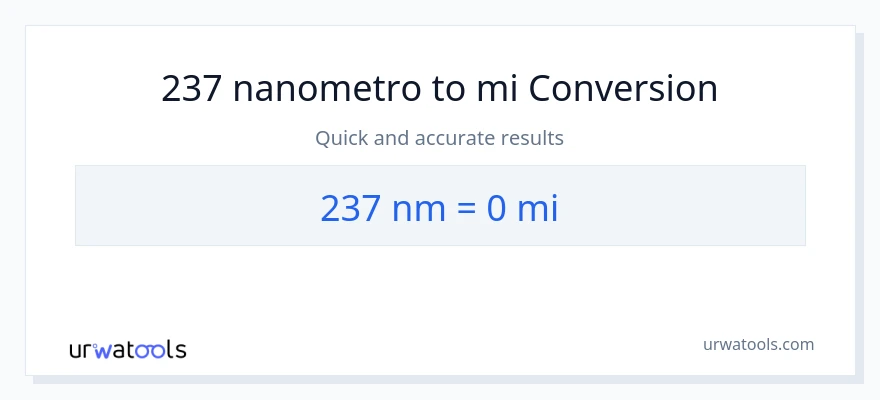
Task: Click the '0 mi' output in the result
Action: click(522, 207)
